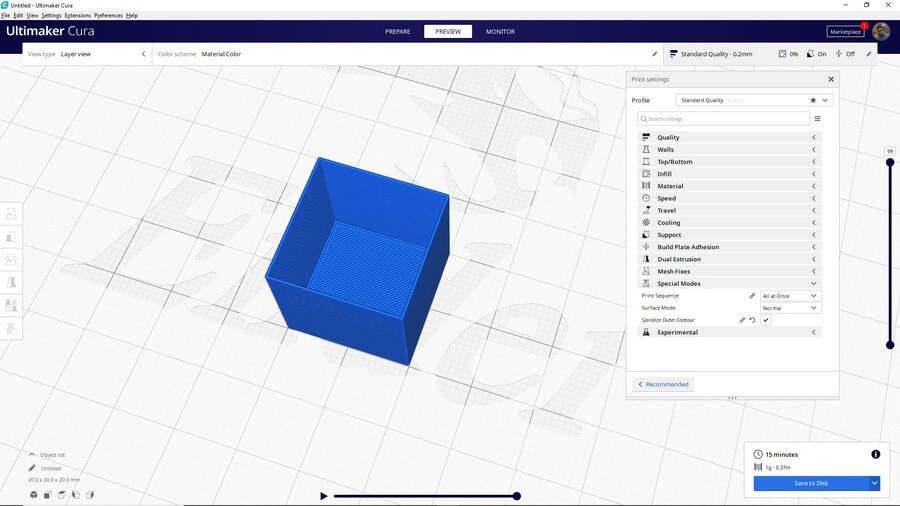Image resolution: width=900 pixels, height=506 pixels.
Task: Switch to right side view icon
Action: click(x=90, y=495)
